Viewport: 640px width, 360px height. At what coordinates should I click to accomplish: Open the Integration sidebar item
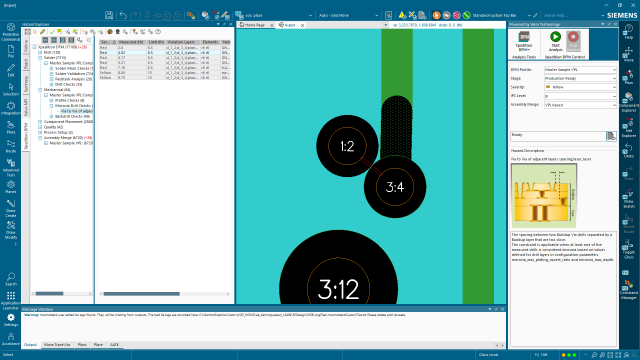point(11,109)
